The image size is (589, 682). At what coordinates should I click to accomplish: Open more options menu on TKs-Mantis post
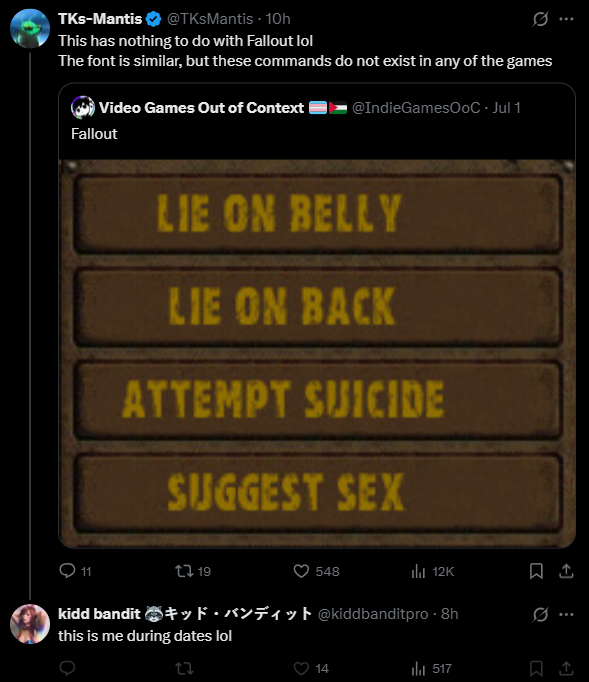point(566,19)
